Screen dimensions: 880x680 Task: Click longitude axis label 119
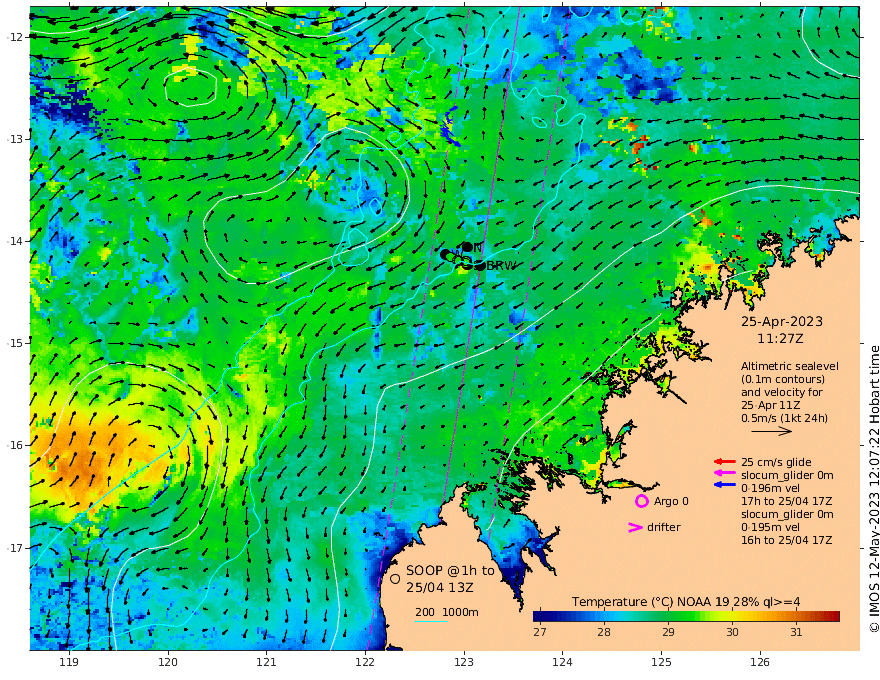(x=69, y=662)
